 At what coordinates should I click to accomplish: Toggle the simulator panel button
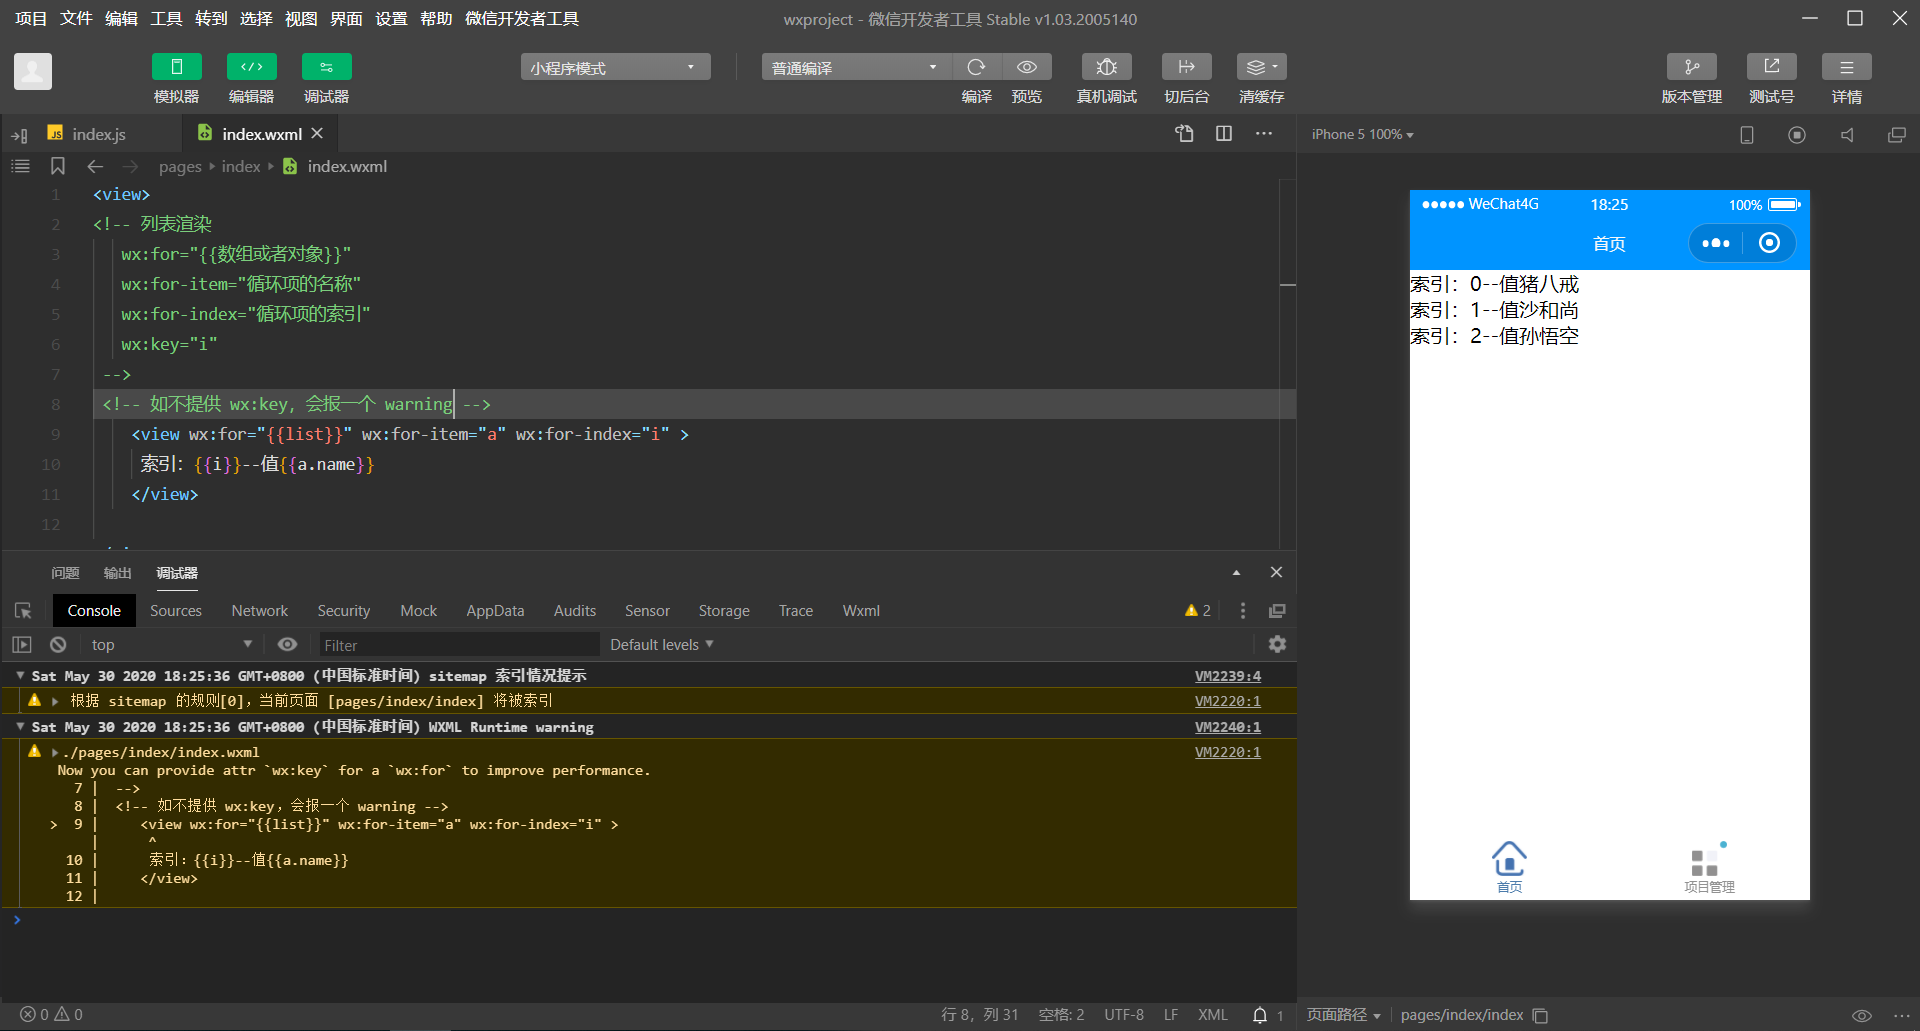tap(176, 67)
